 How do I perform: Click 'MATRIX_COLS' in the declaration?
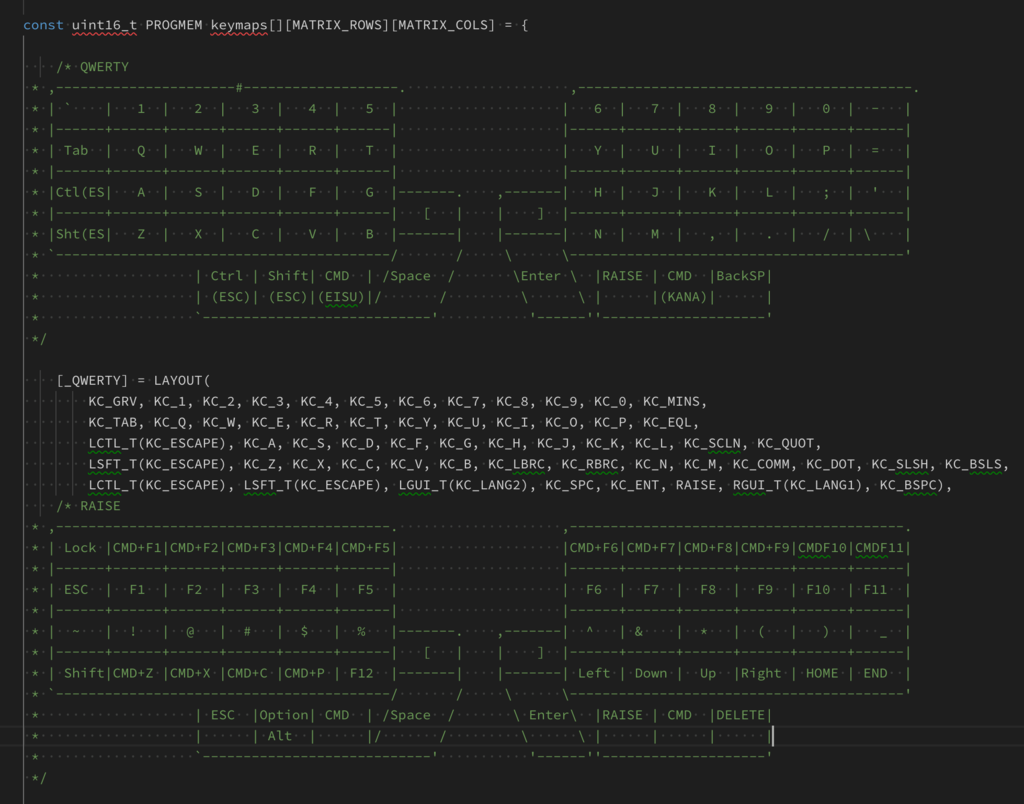tap(443, 25)
